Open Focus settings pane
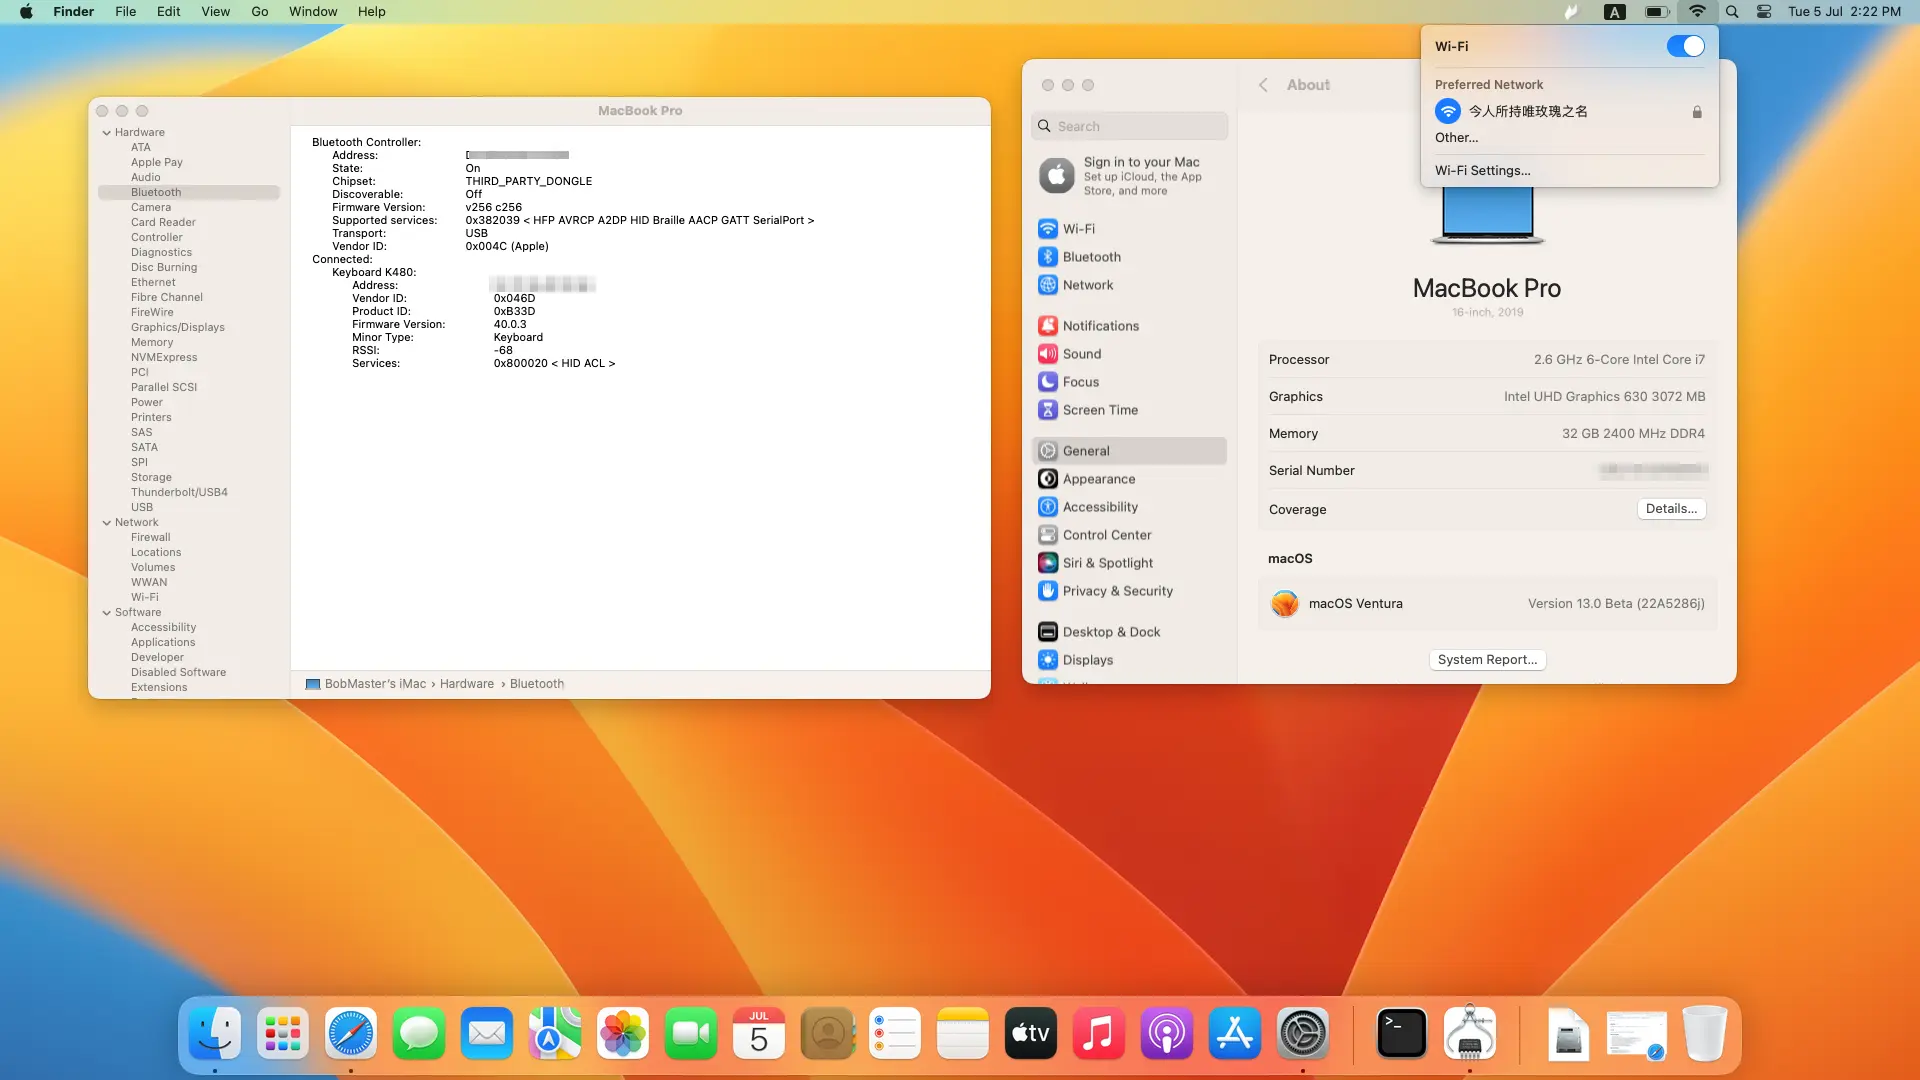 pyautogui.click(x=1129, y=382)
